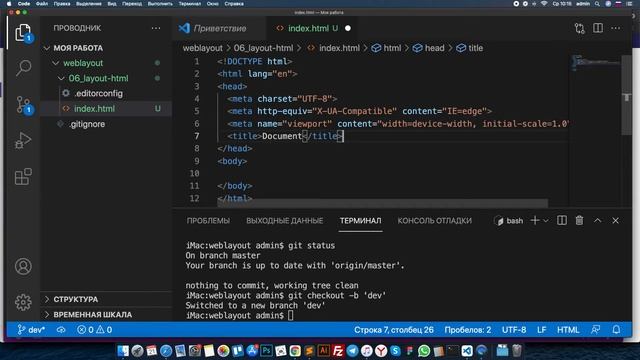This screenshot has height=360, width=640.
Task: Open the Extensions view
Action: 23,177
